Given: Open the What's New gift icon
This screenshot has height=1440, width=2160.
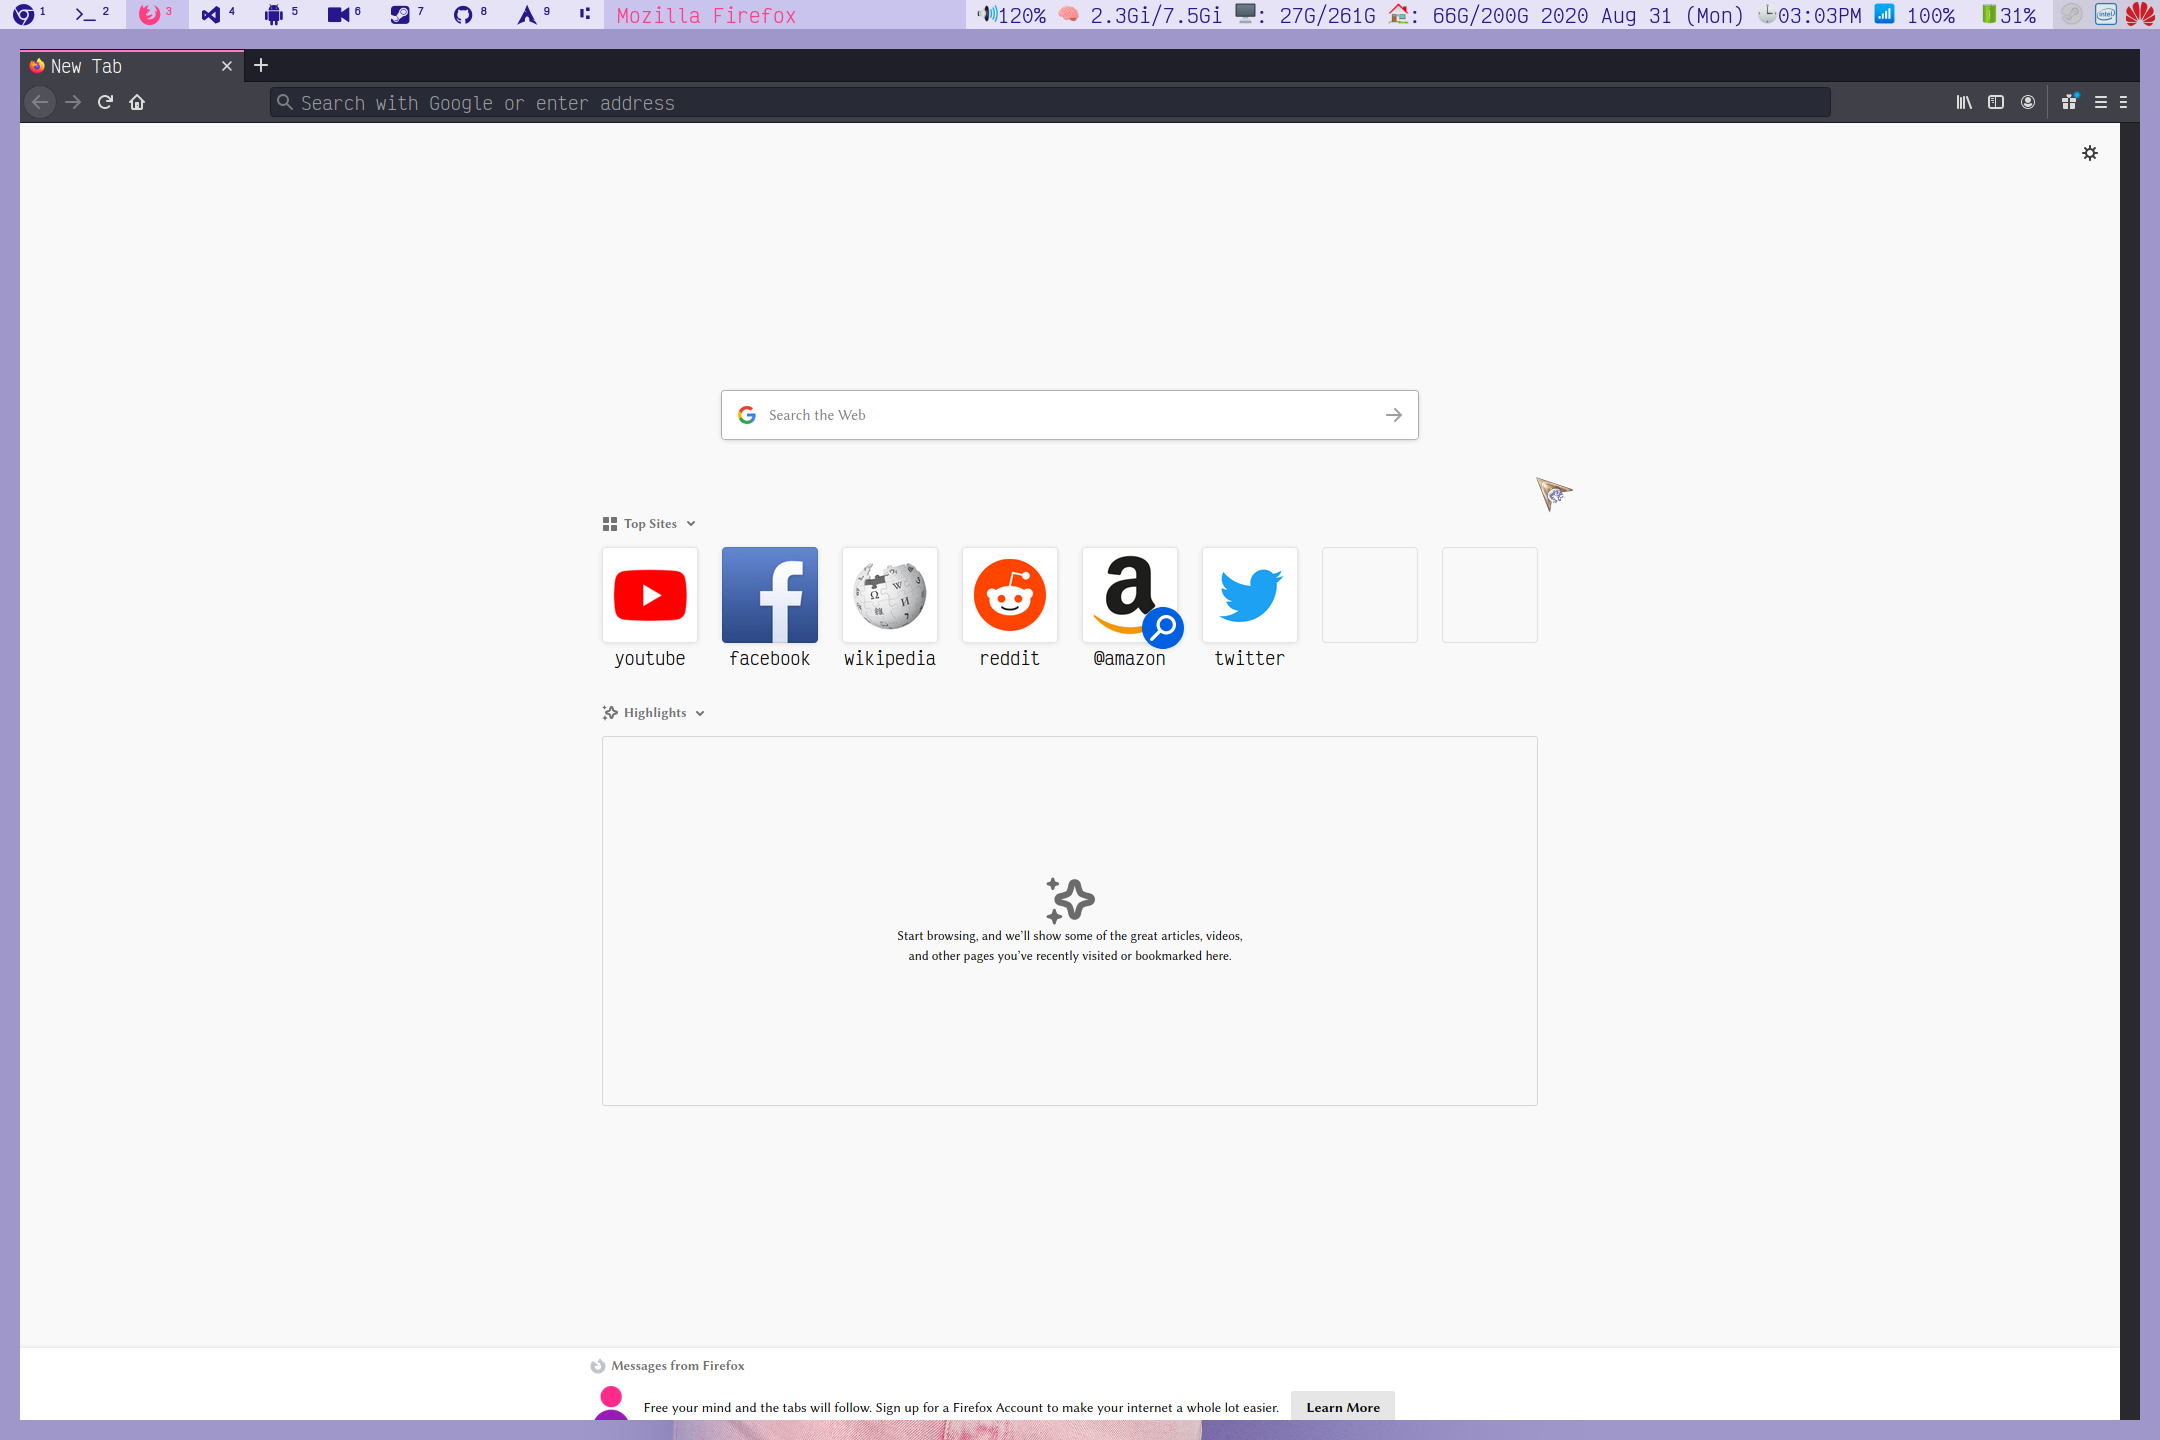Looking at the screenshot, I should click(x=2069, y=102).
